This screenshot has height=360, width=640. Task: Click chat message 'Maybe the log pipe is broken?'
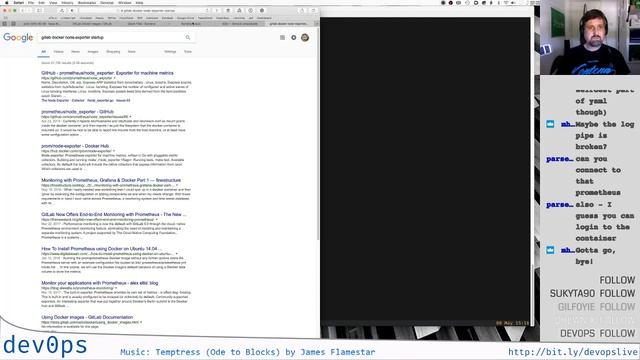[x=605, y=135]
